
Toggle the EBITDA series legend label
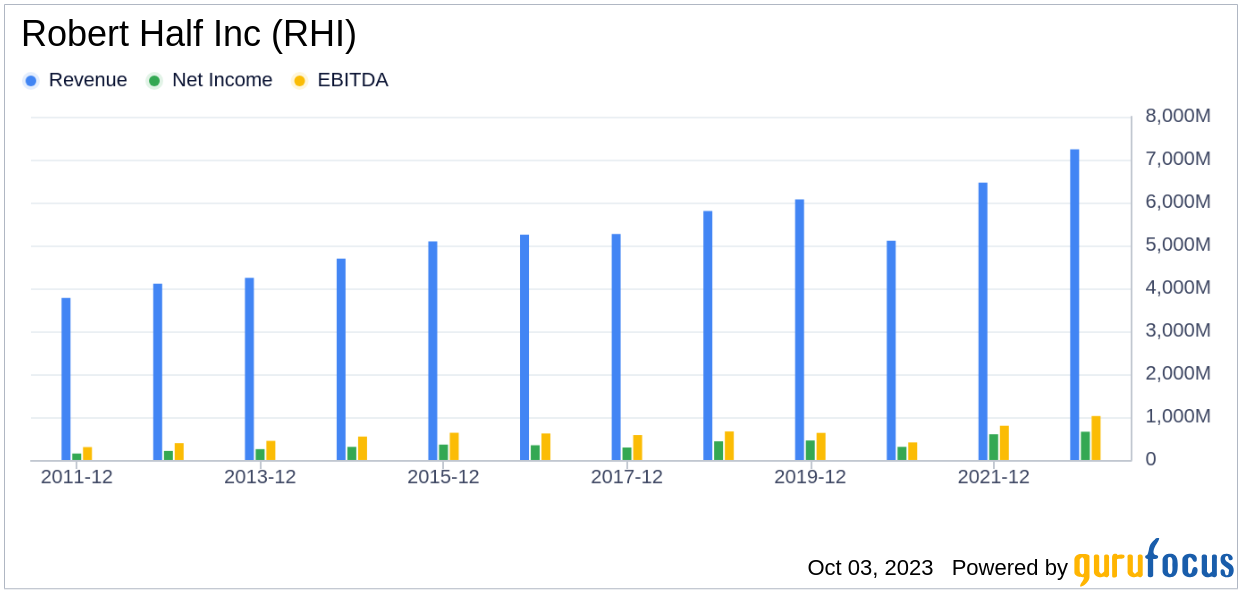(x=352, y=80)
